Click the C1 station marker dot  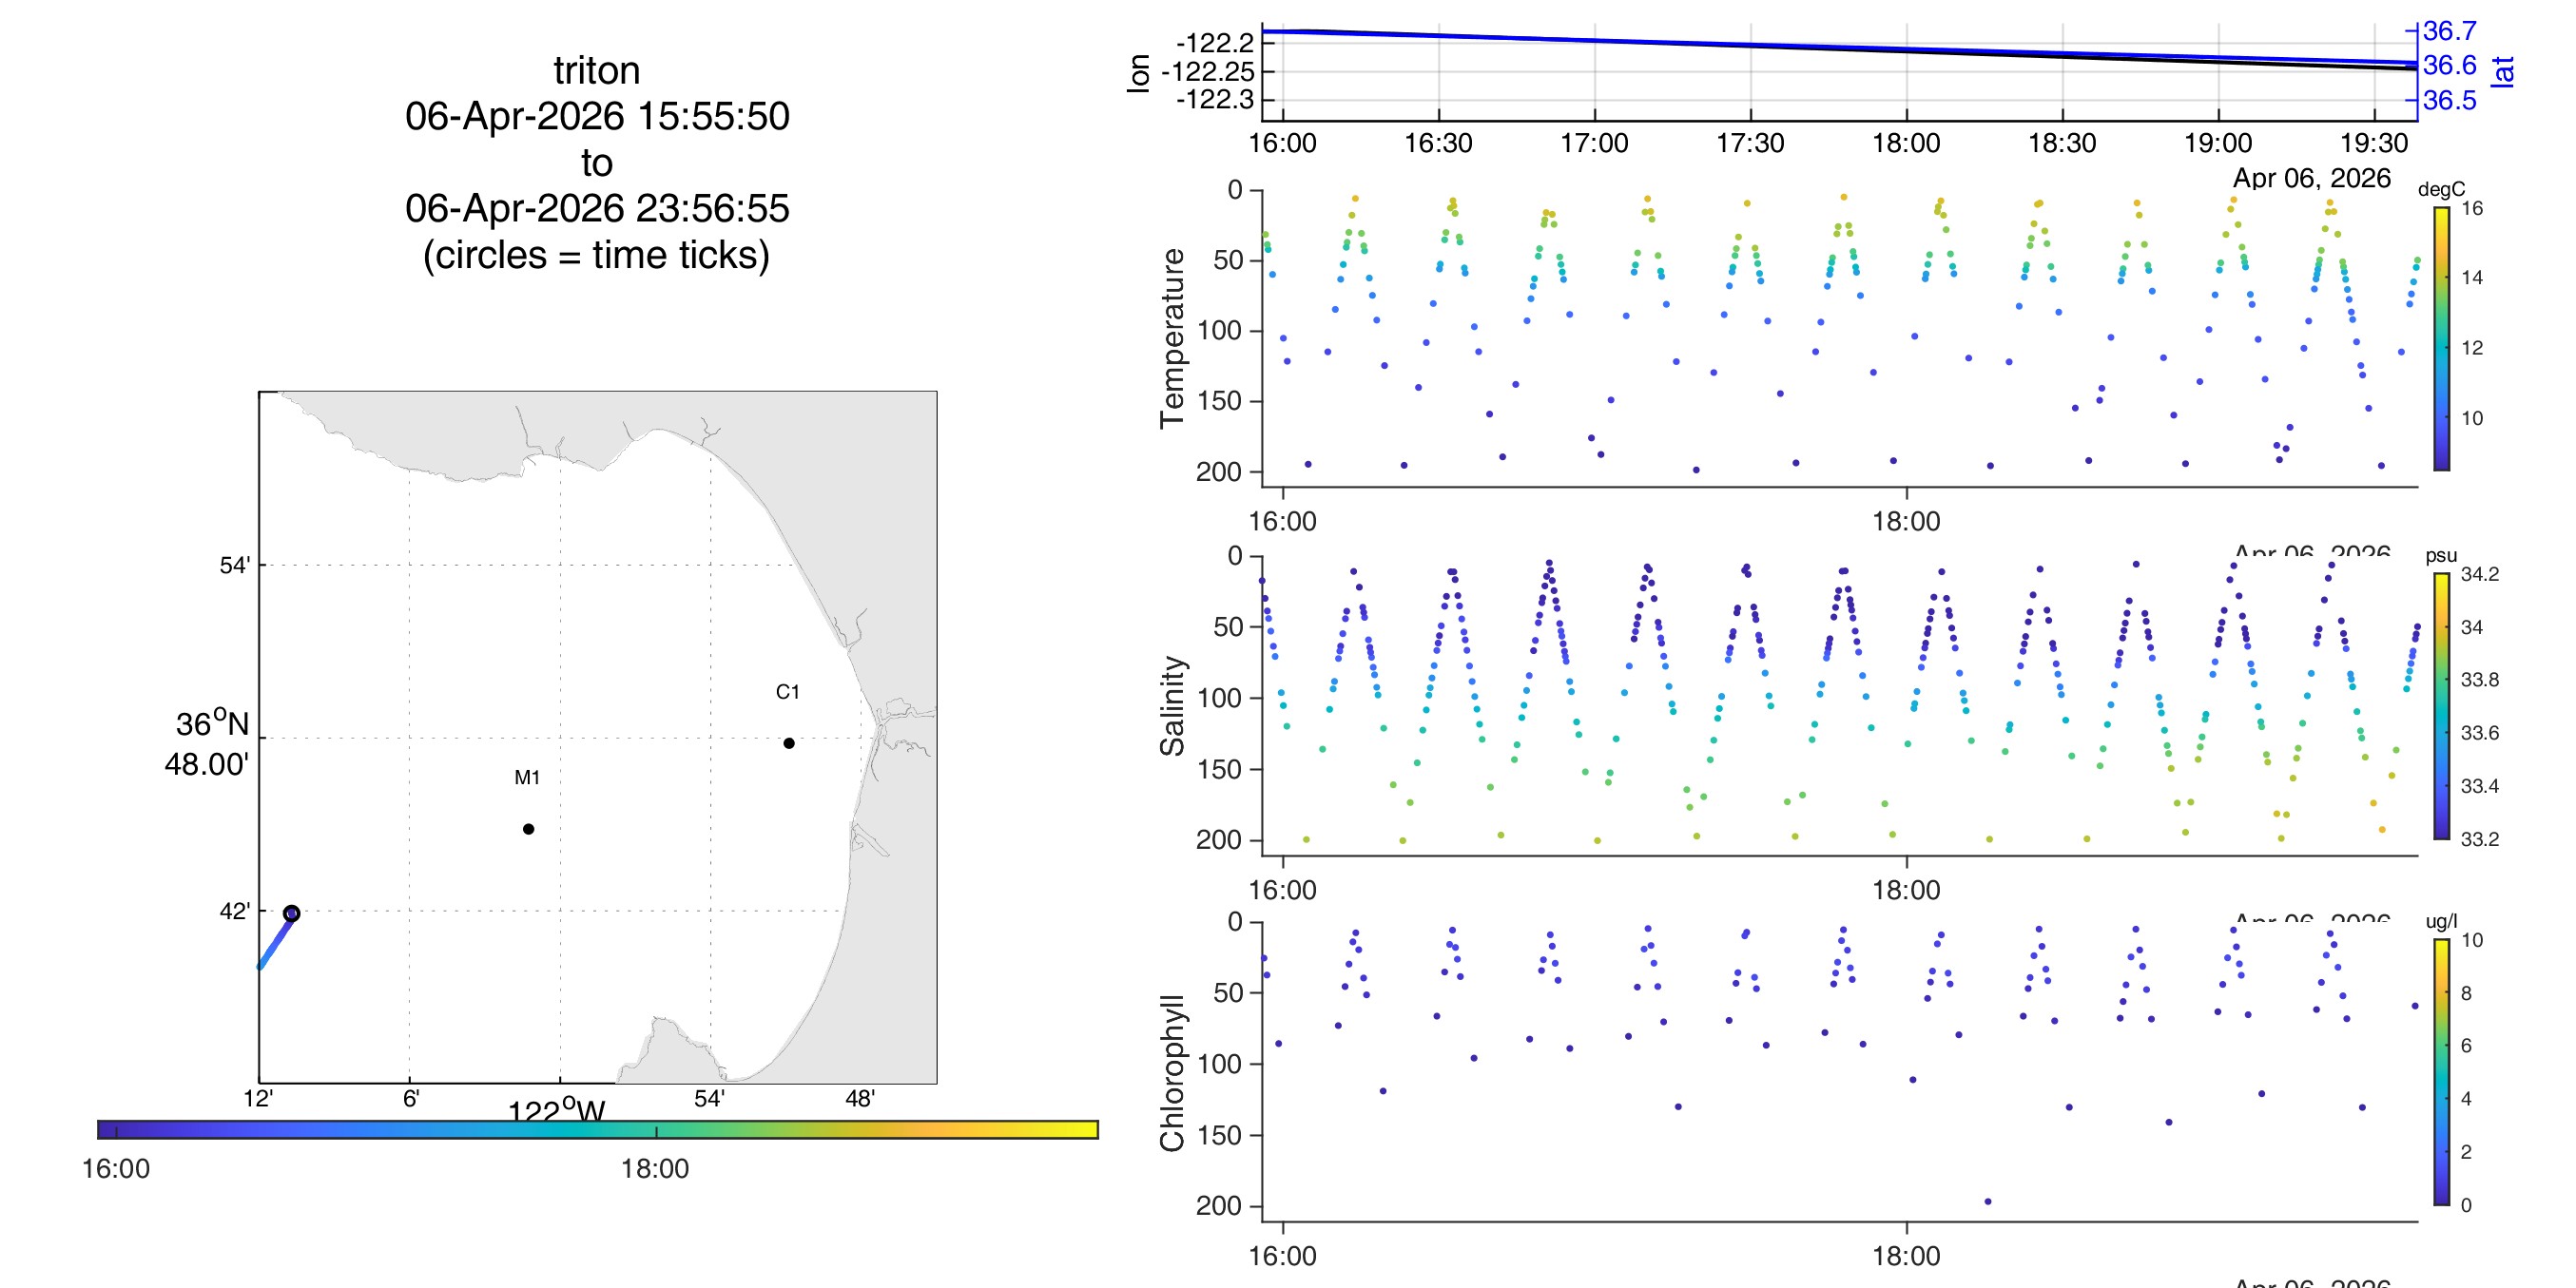(x=789, y=743)
